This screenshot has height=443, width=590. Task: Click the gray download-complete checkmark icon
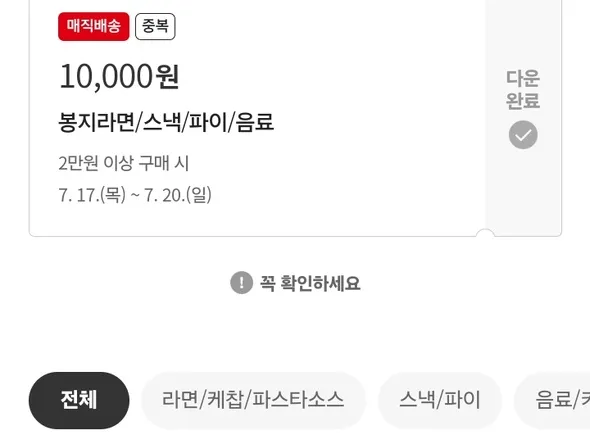523,135
